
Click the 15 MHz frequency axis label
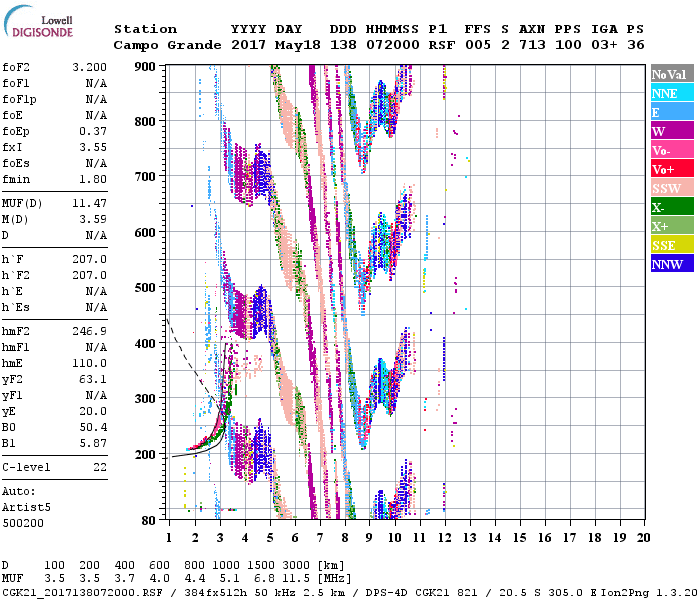pyautogui.click(x=519, y=538)
